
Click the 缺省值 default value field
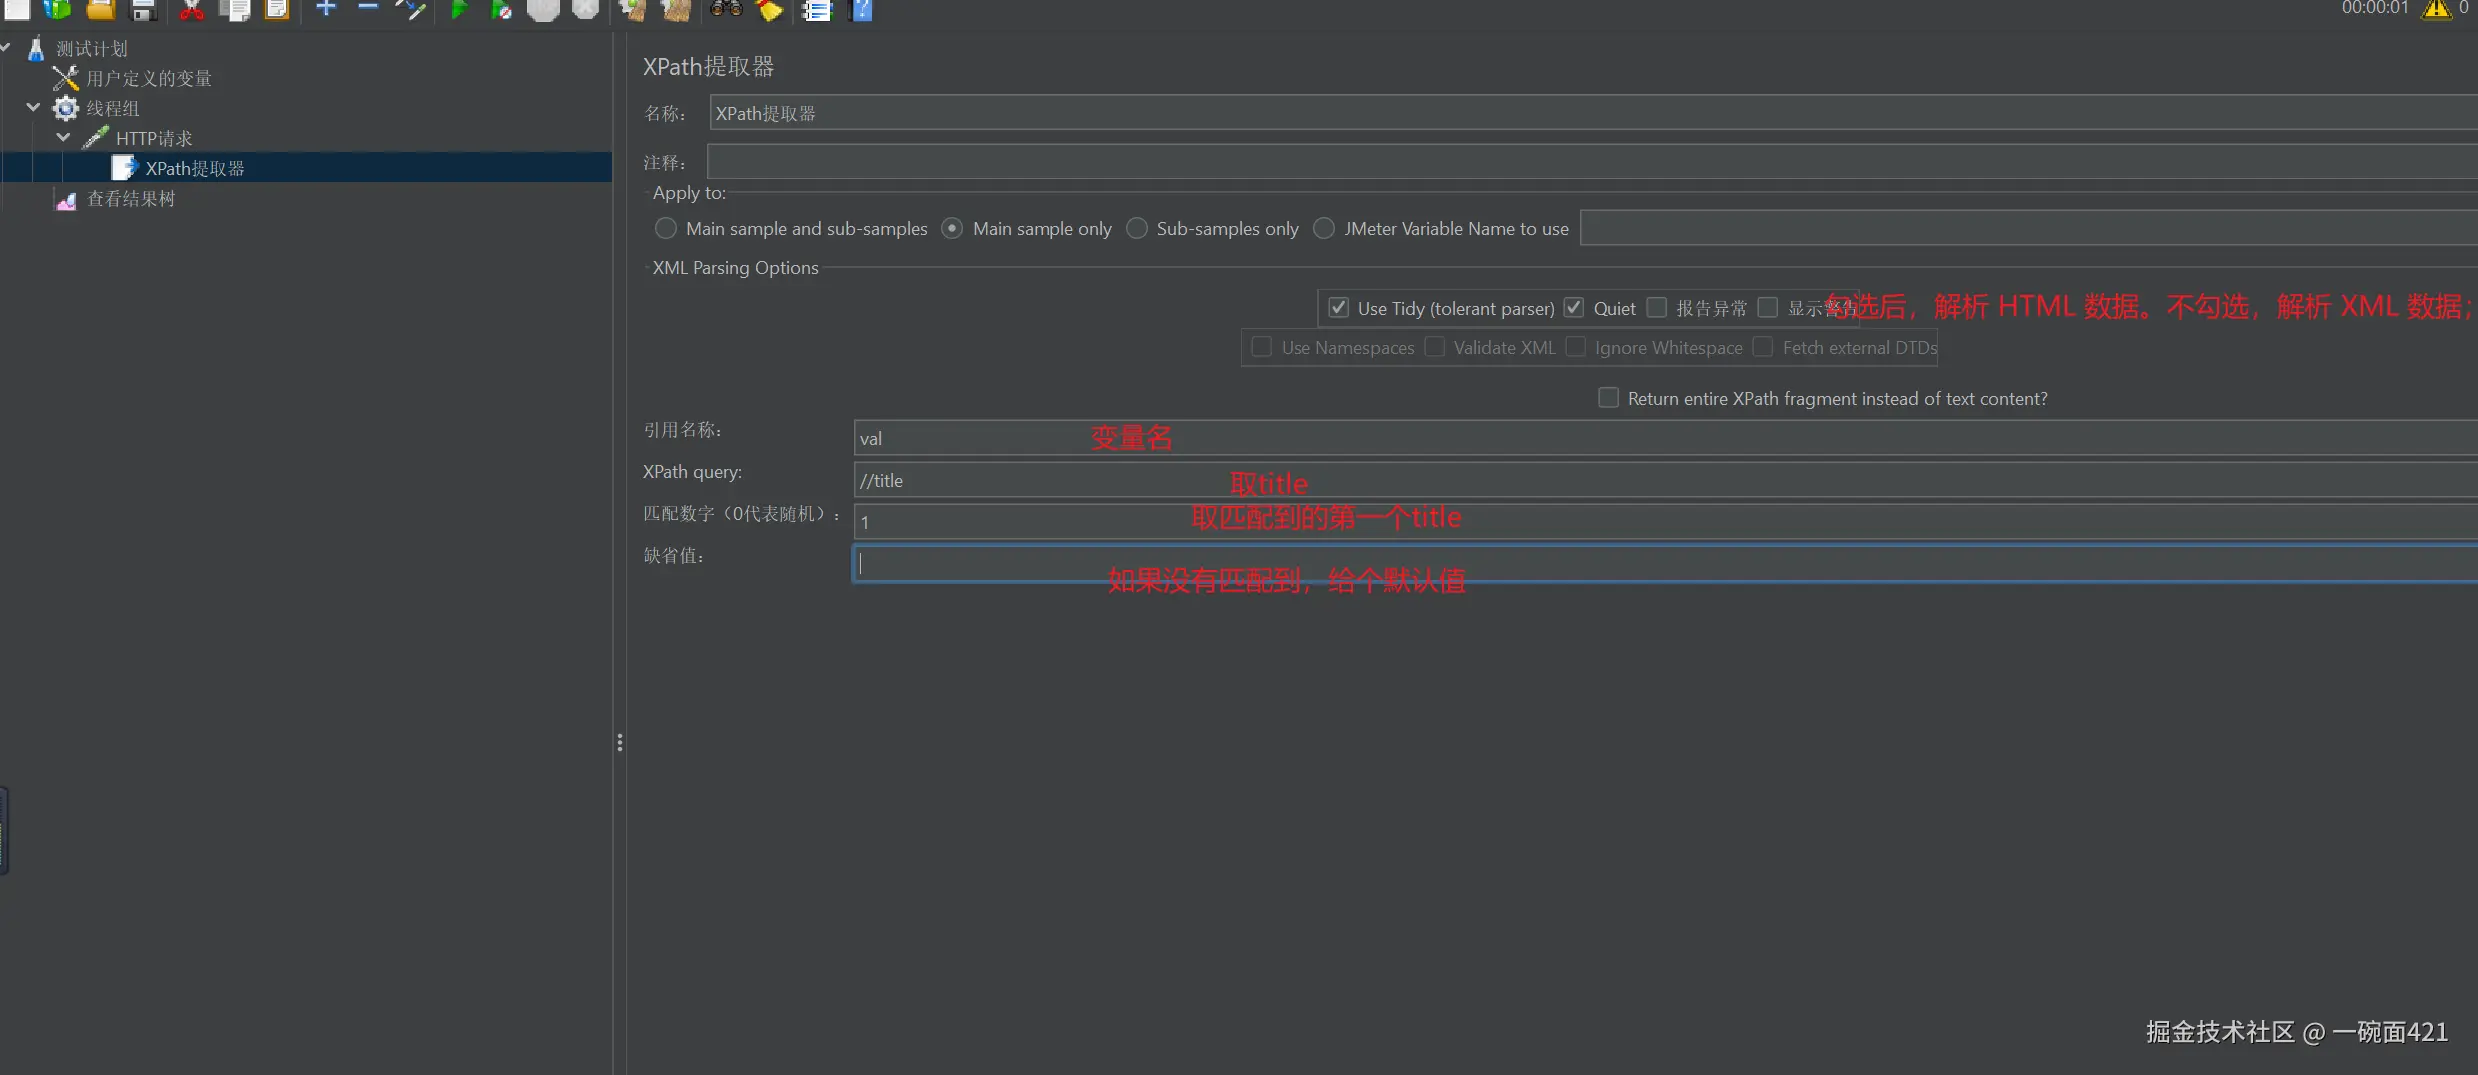coord(1666,564)
